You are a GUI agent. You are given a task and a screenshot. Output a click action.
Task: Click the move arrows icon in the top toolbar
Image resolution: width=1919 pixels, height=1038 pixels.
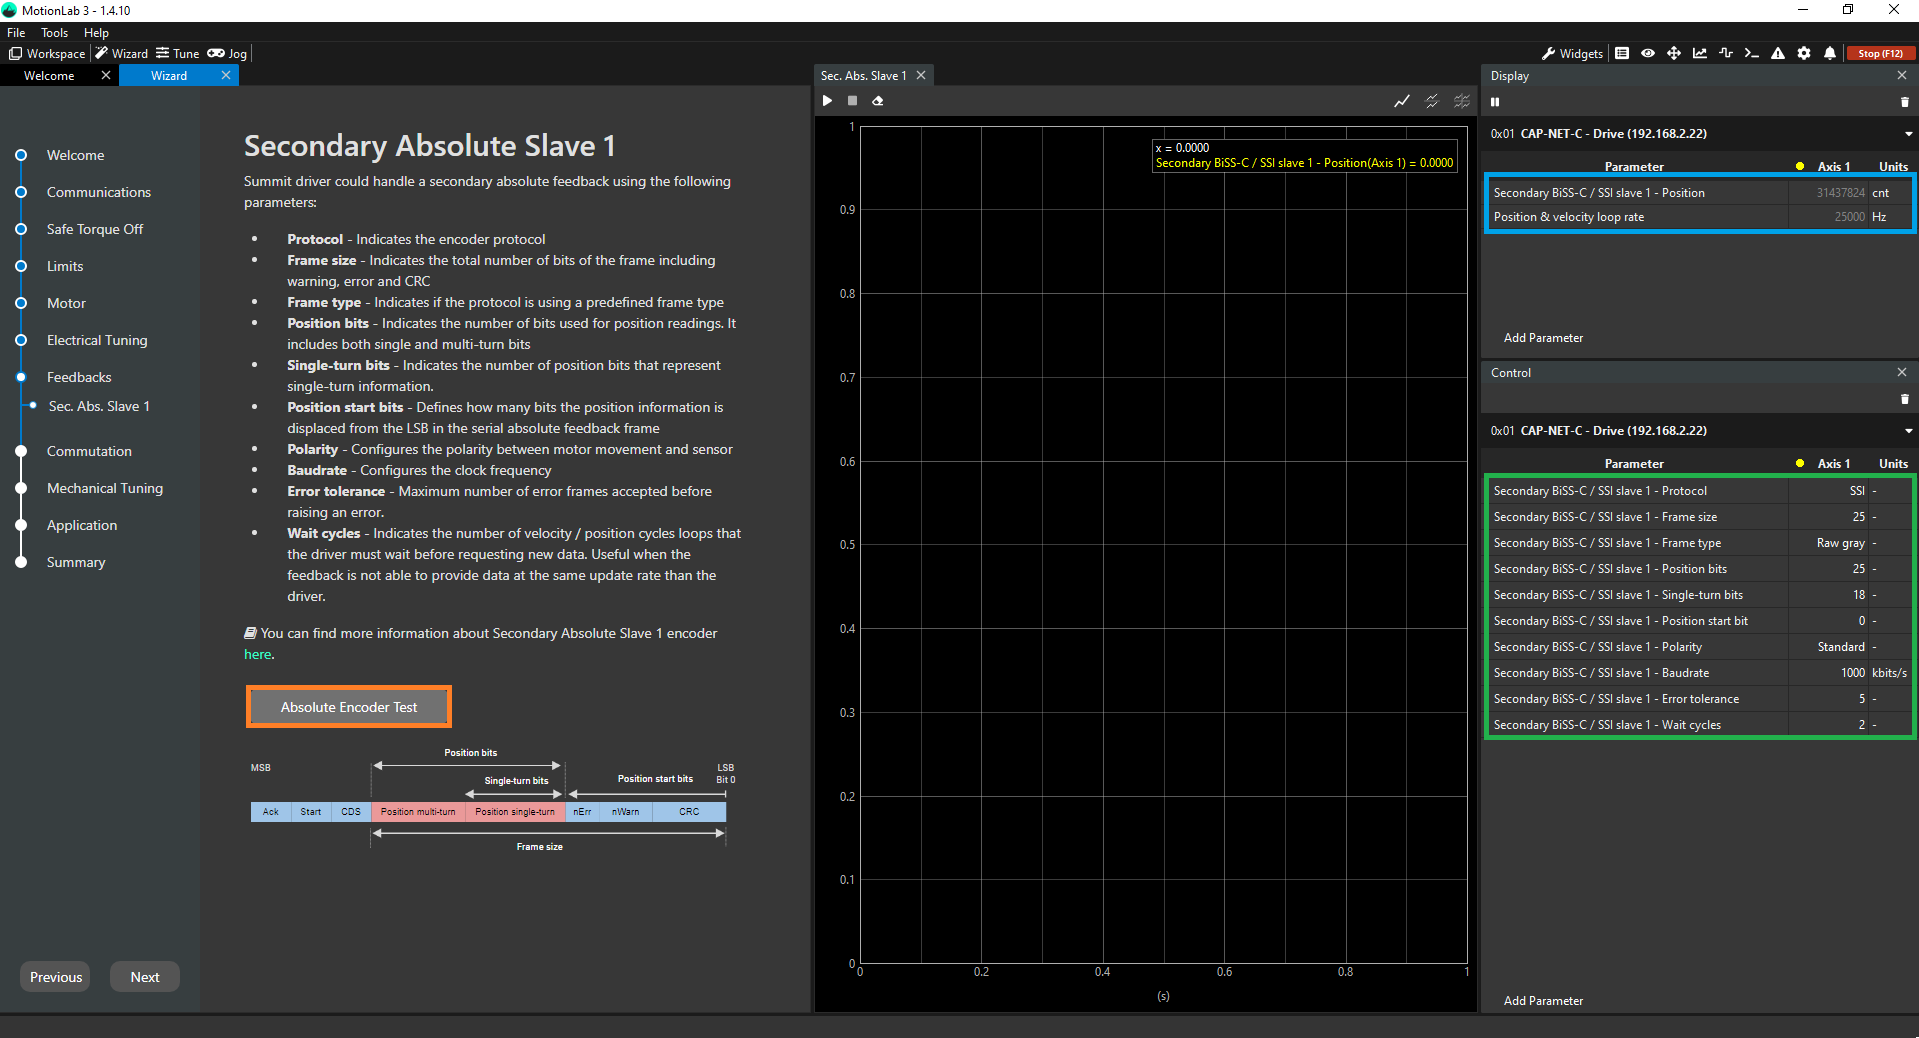click(1674, 54)
